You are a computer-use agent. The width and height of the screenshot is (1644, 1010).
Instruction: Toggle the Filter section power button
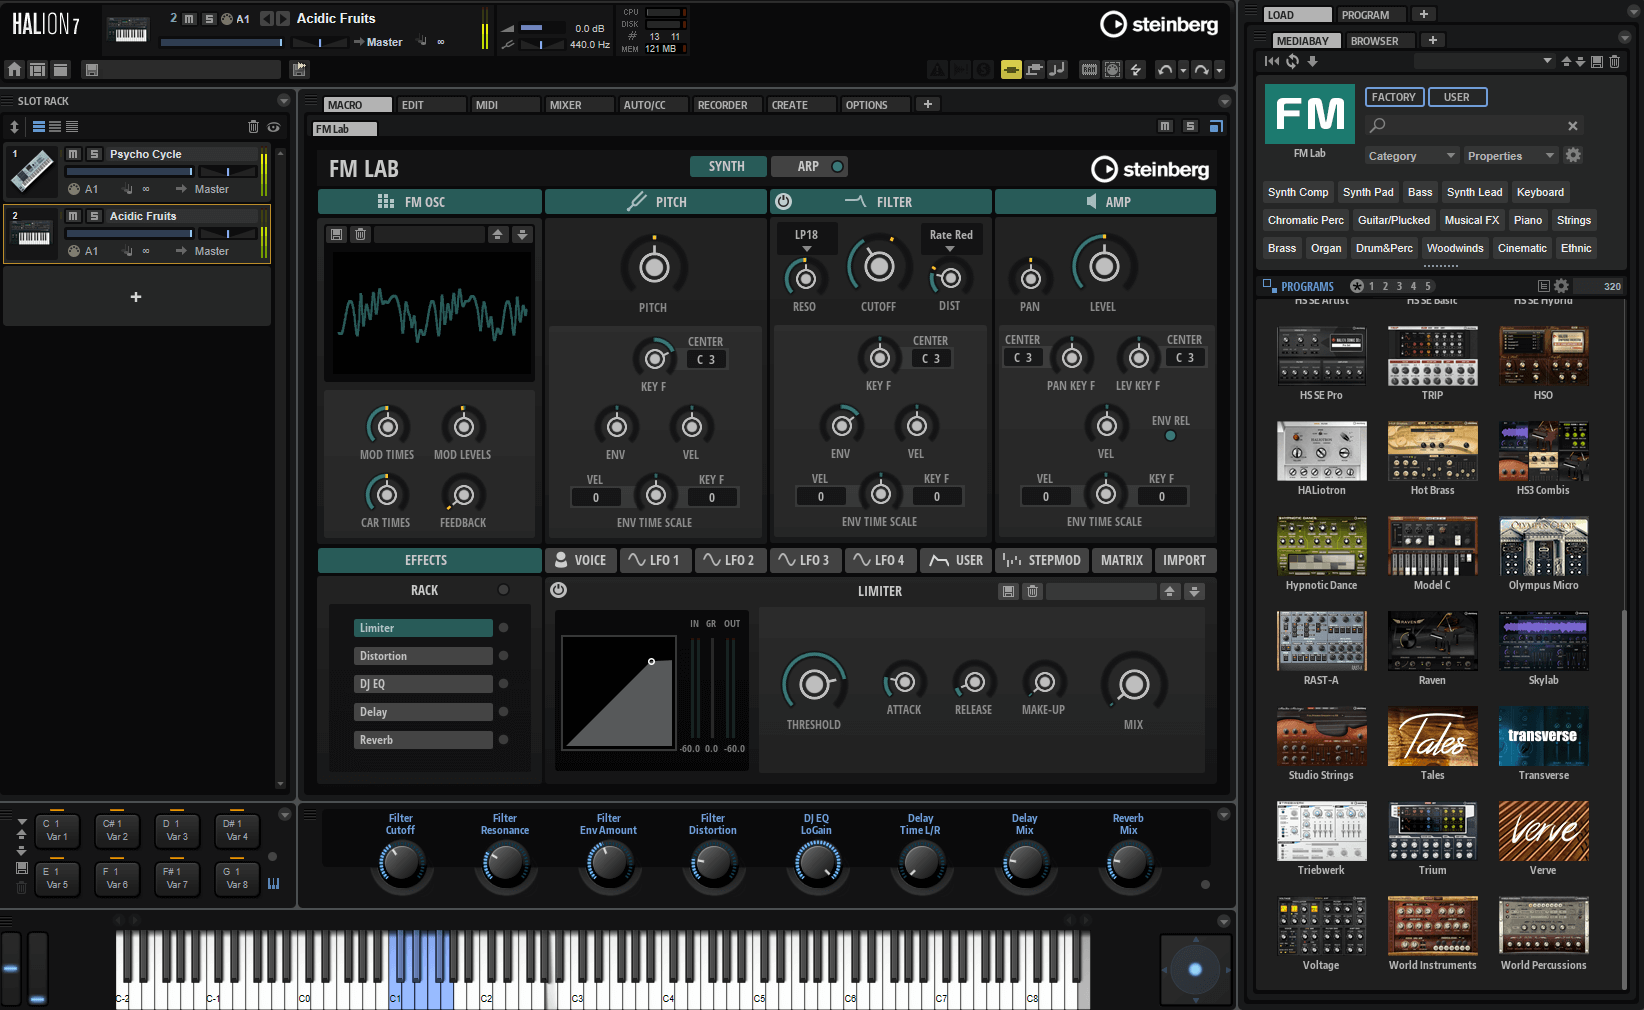coord(784,202)
